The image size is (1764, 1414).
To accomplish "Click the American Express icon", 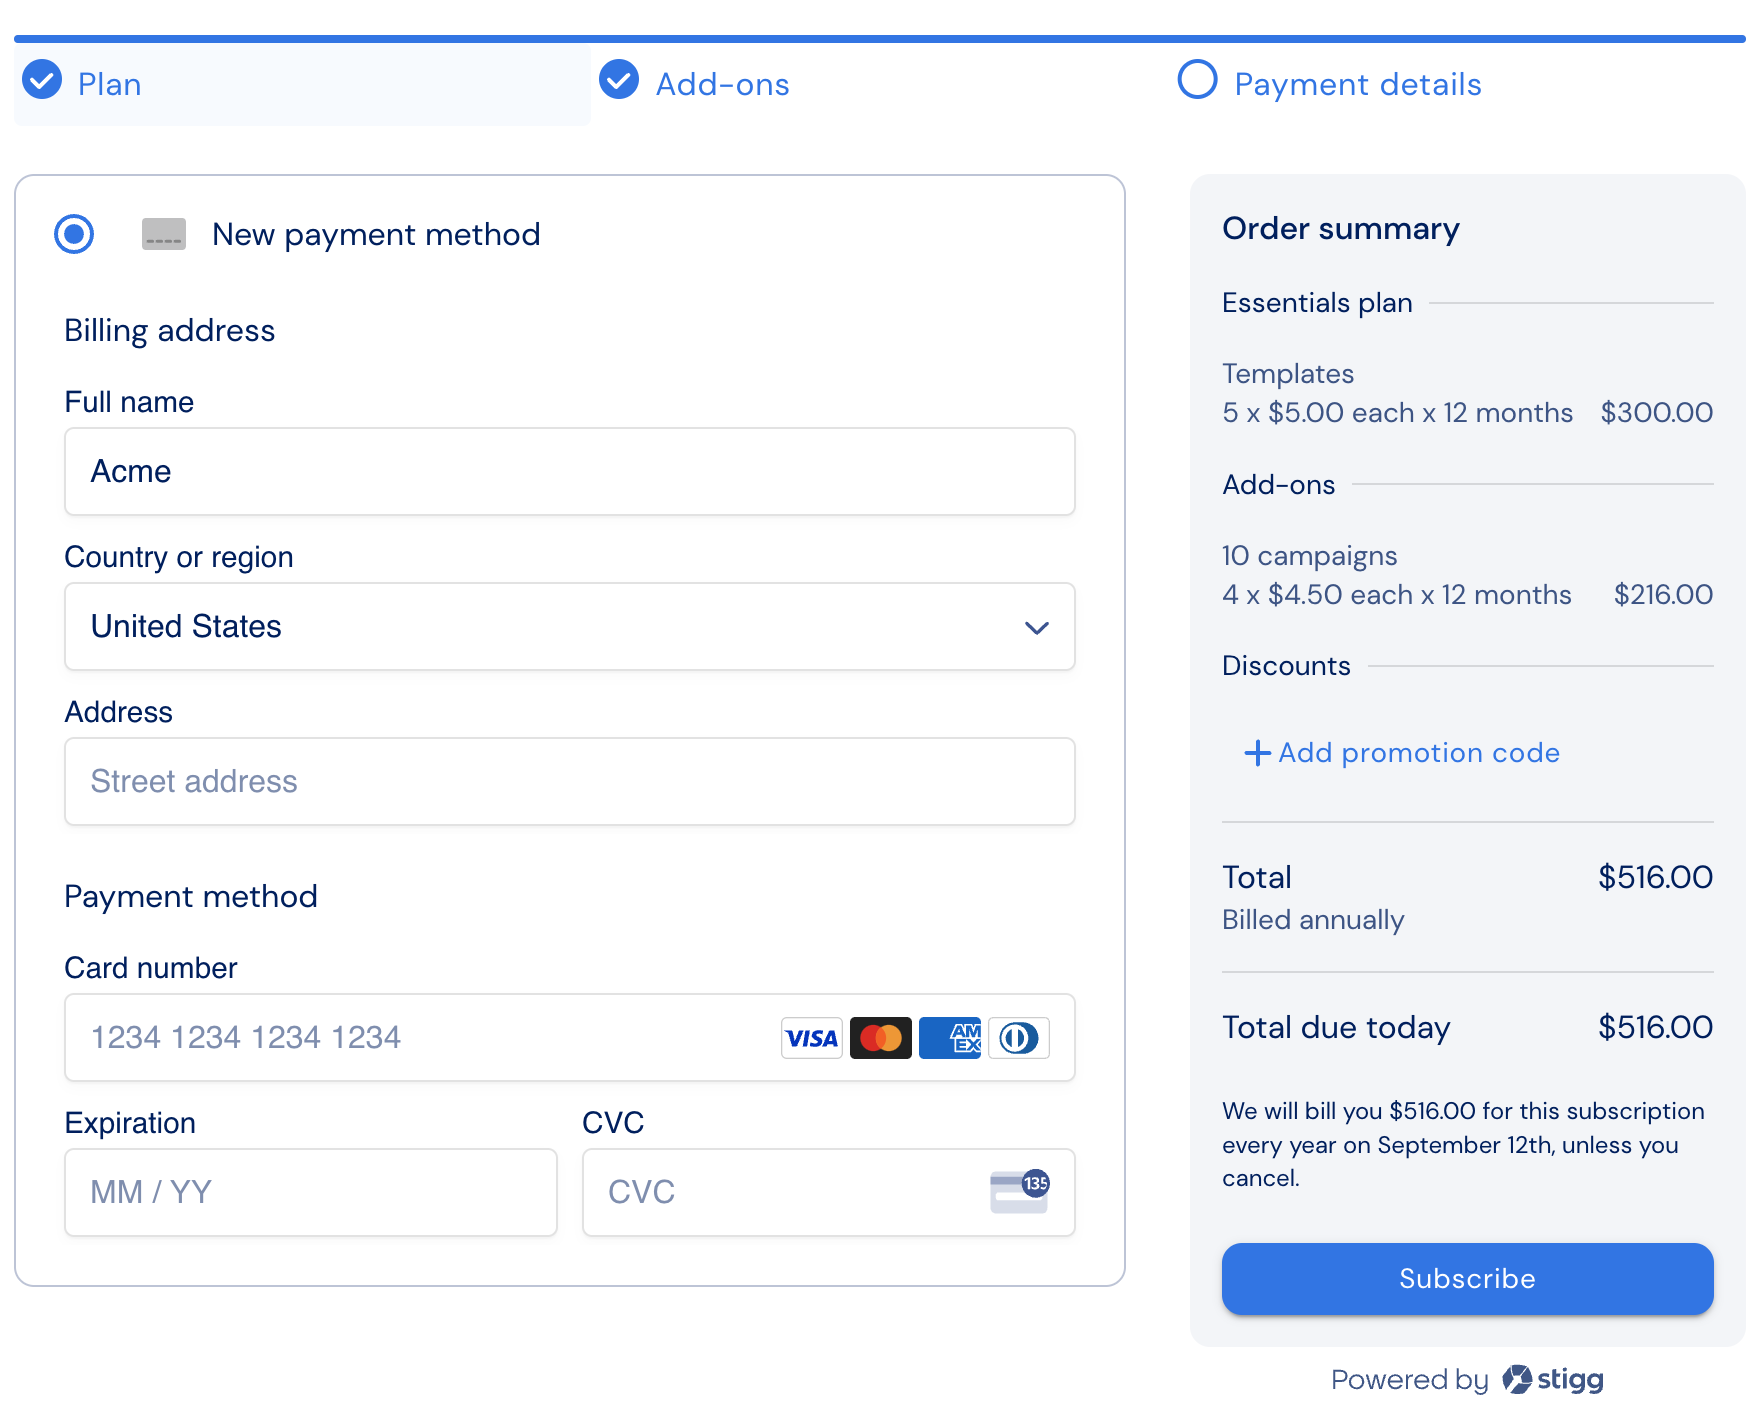I will 950,1038.
